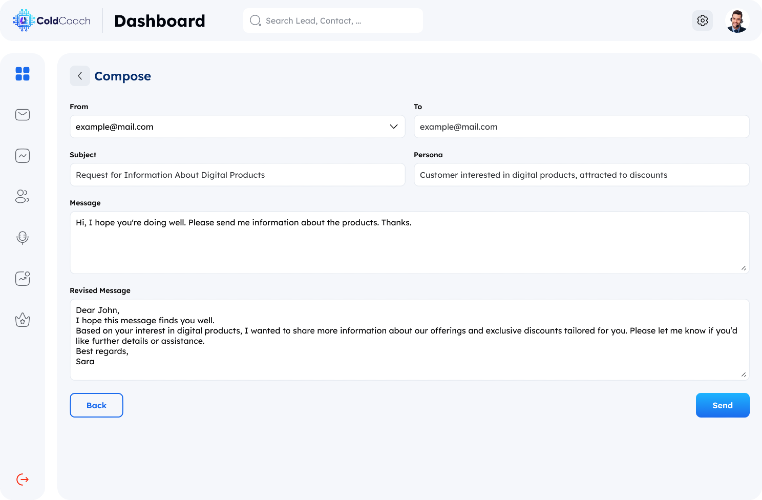Open the analytics chart icon in sidebar
Screen dimensions: 762x500
[x=22, y=156]
